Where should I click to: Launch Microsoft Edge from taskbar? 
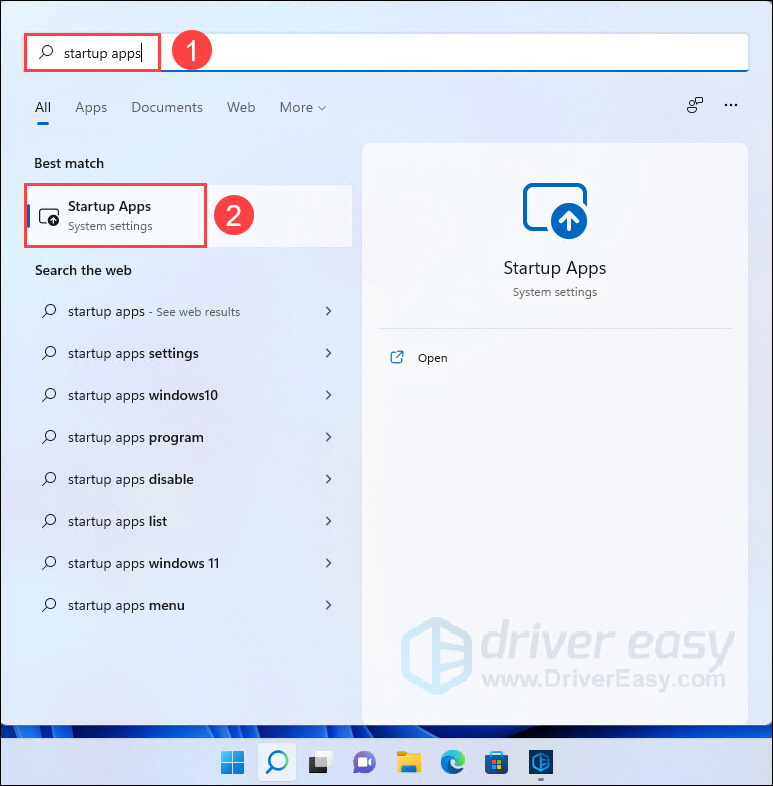pyautogui.click(x=453, y=762)
